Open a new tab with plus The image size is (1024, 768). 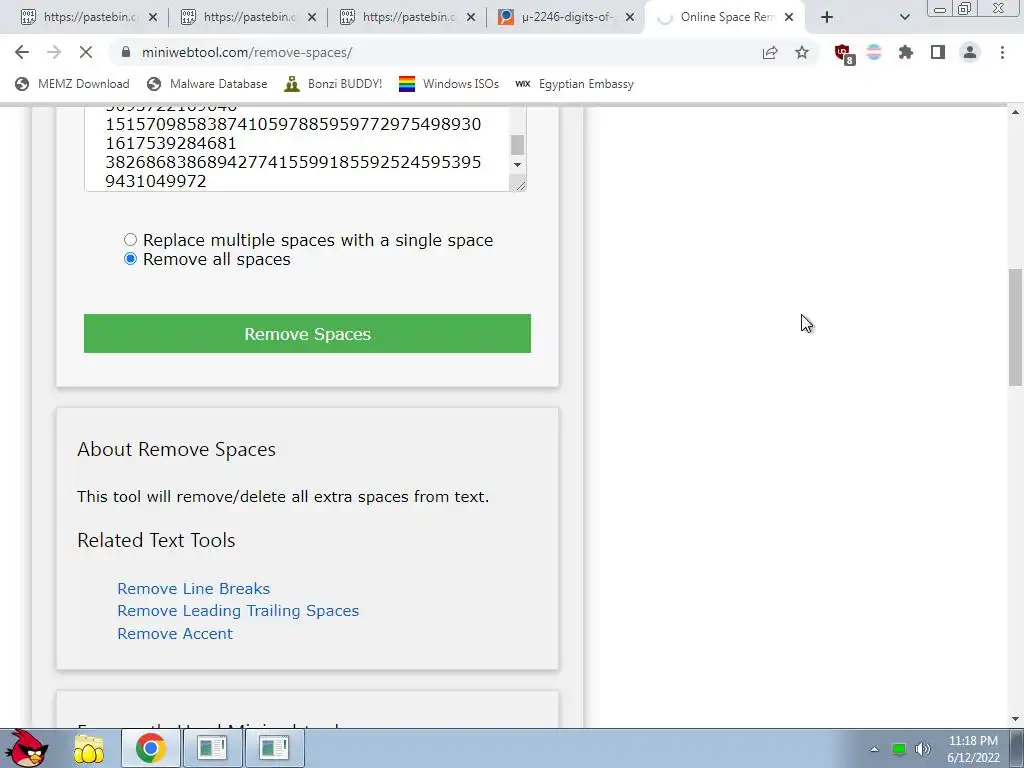(827, 17)
